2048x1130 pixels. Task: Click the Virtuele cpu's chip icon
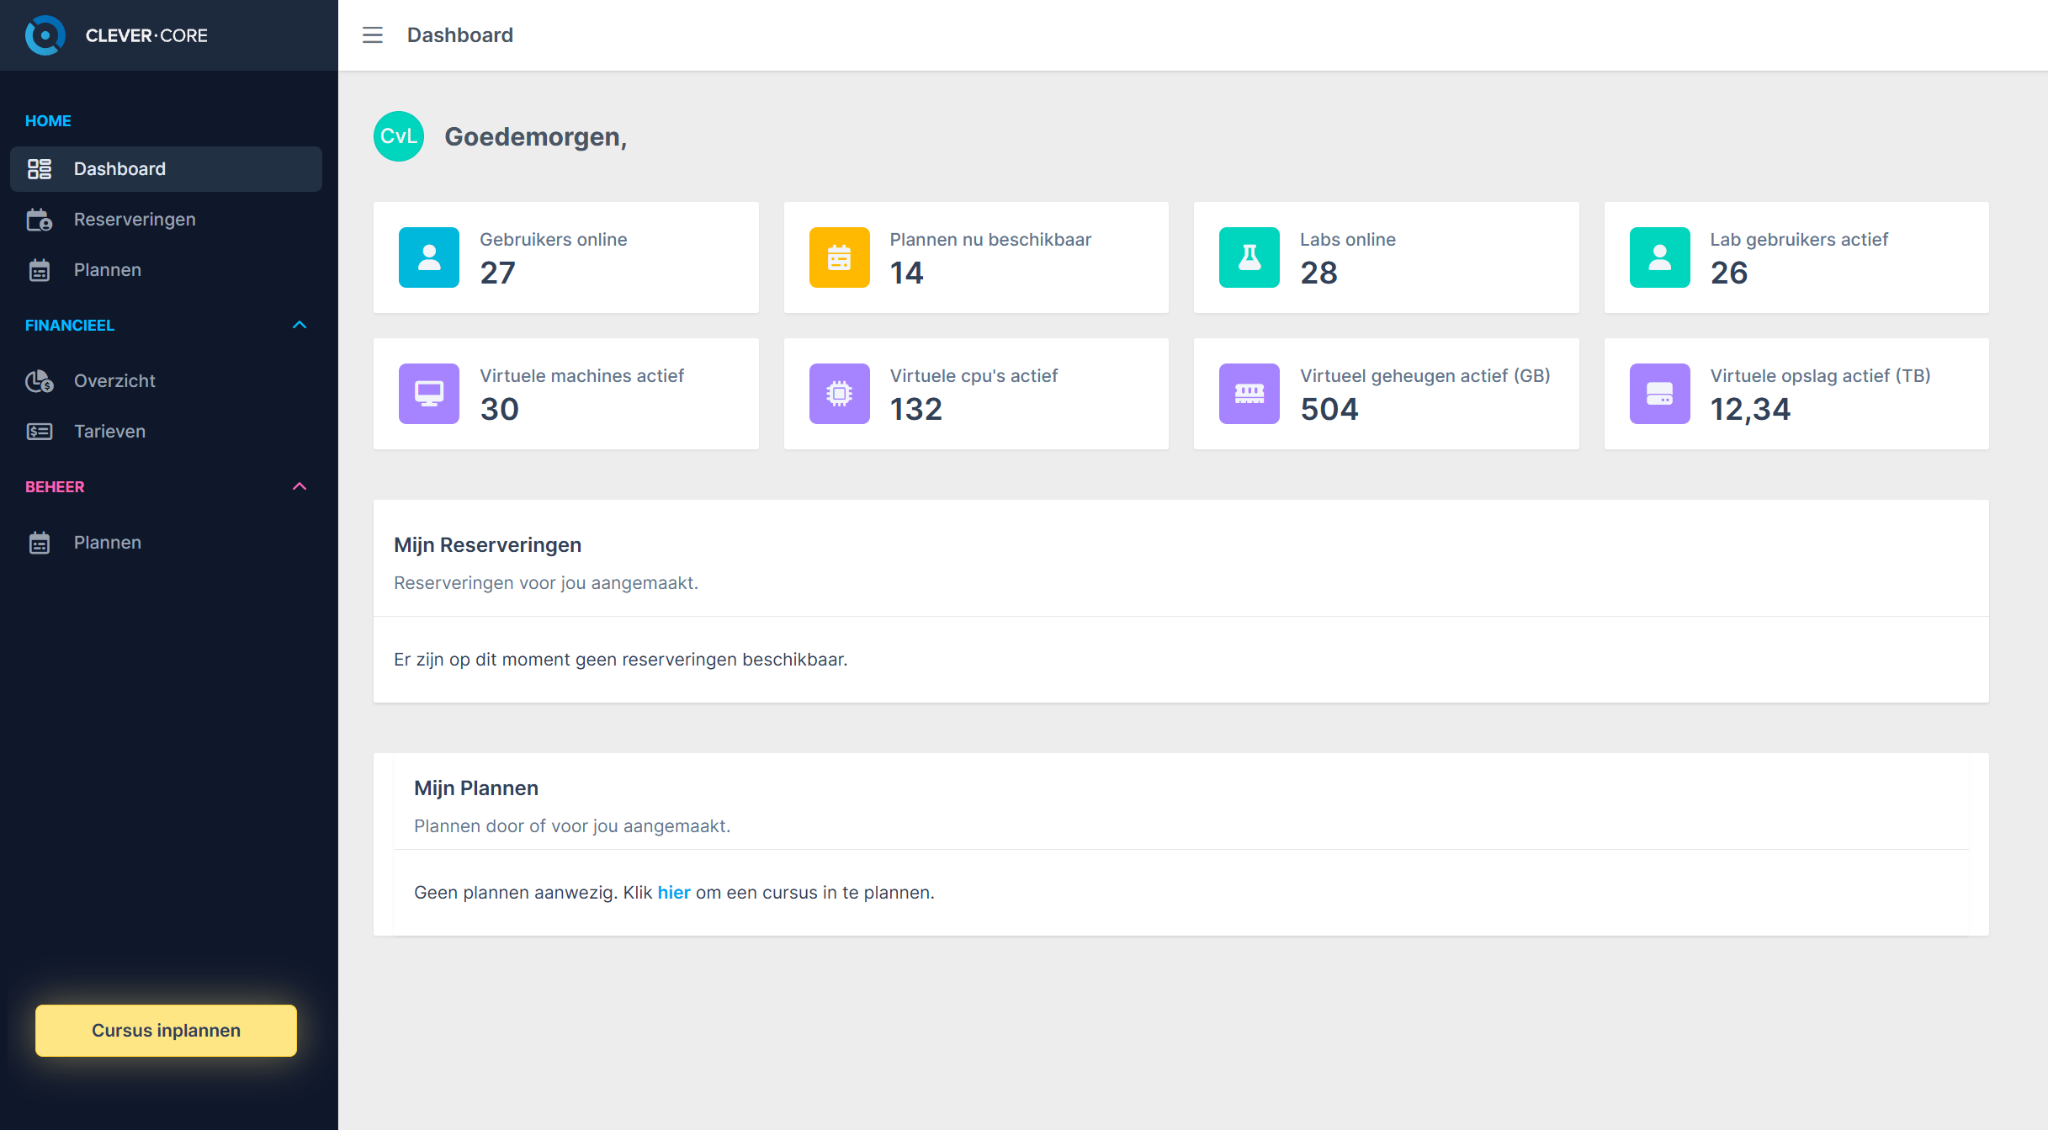pyautogui.click(x=839, y=393)
